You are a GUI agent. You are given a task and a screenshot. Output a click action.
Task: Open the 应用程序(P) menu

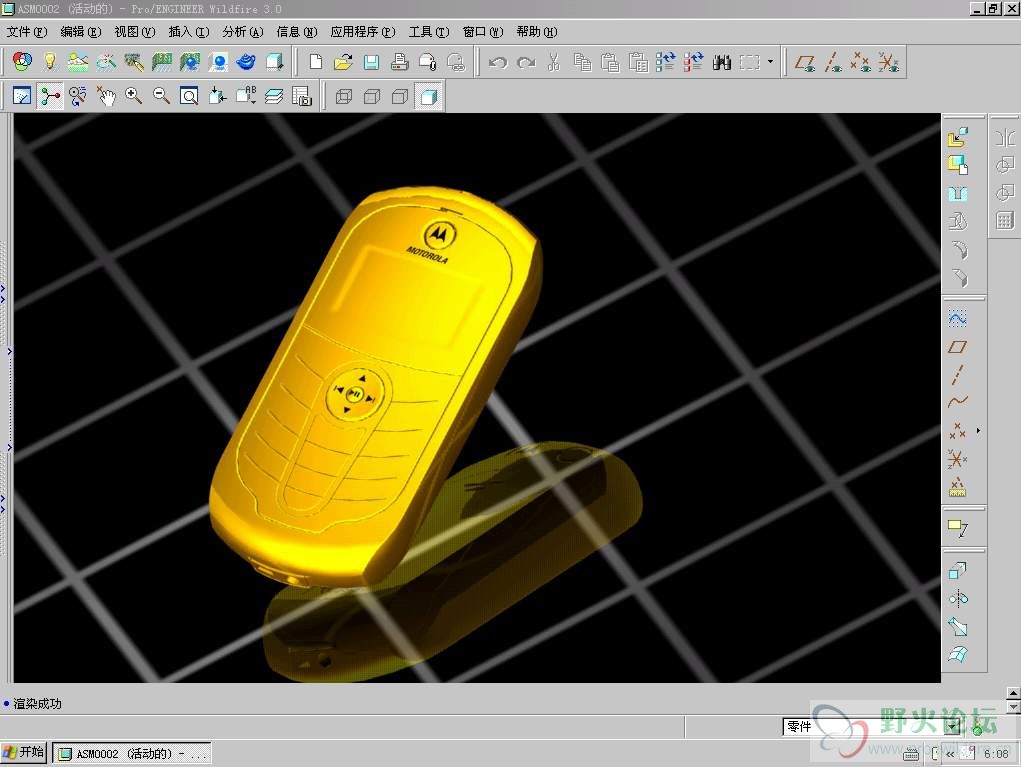point(363,31)
